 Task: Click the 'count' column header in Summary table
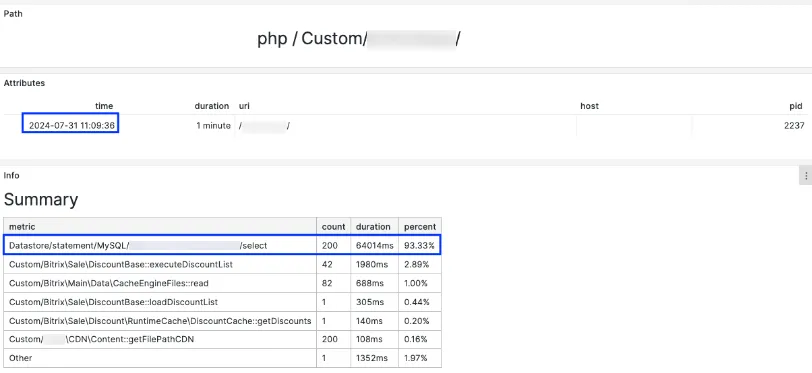(x=334, y=227)
